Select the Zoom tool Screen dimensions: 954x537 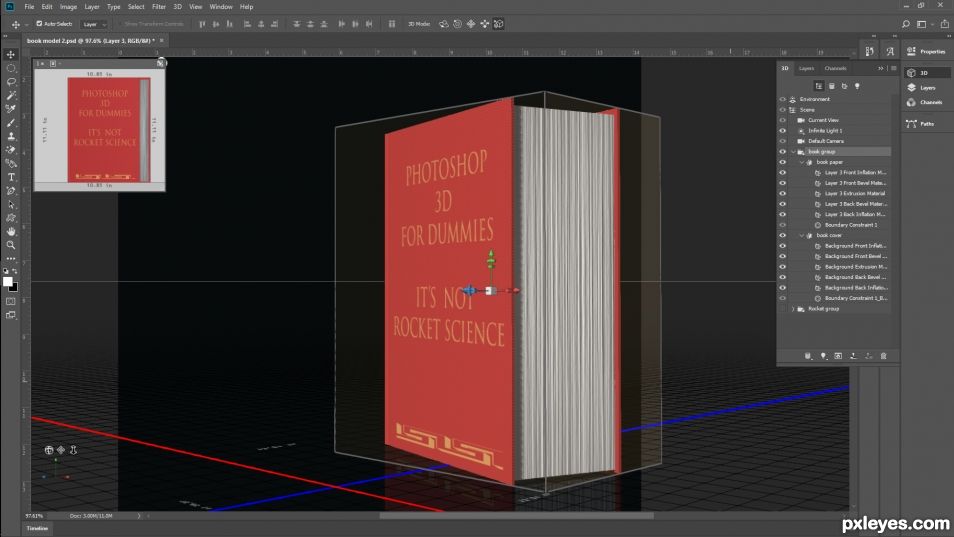point(11,245)
